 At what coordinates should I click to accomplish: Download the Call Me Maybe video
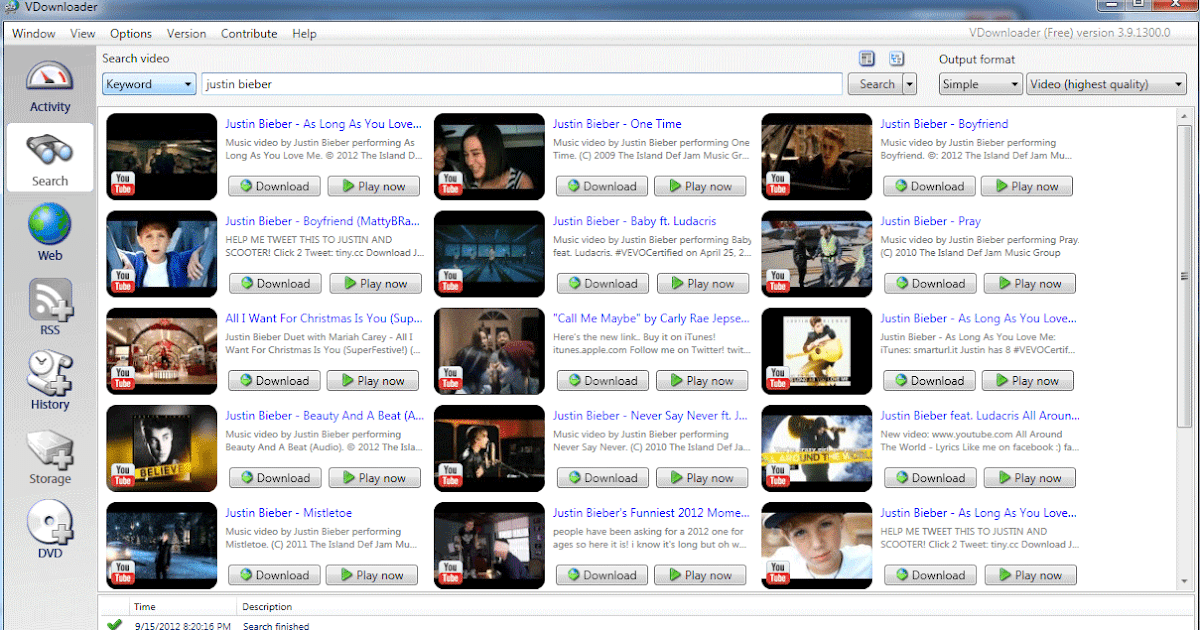click(x=601, y=380)
